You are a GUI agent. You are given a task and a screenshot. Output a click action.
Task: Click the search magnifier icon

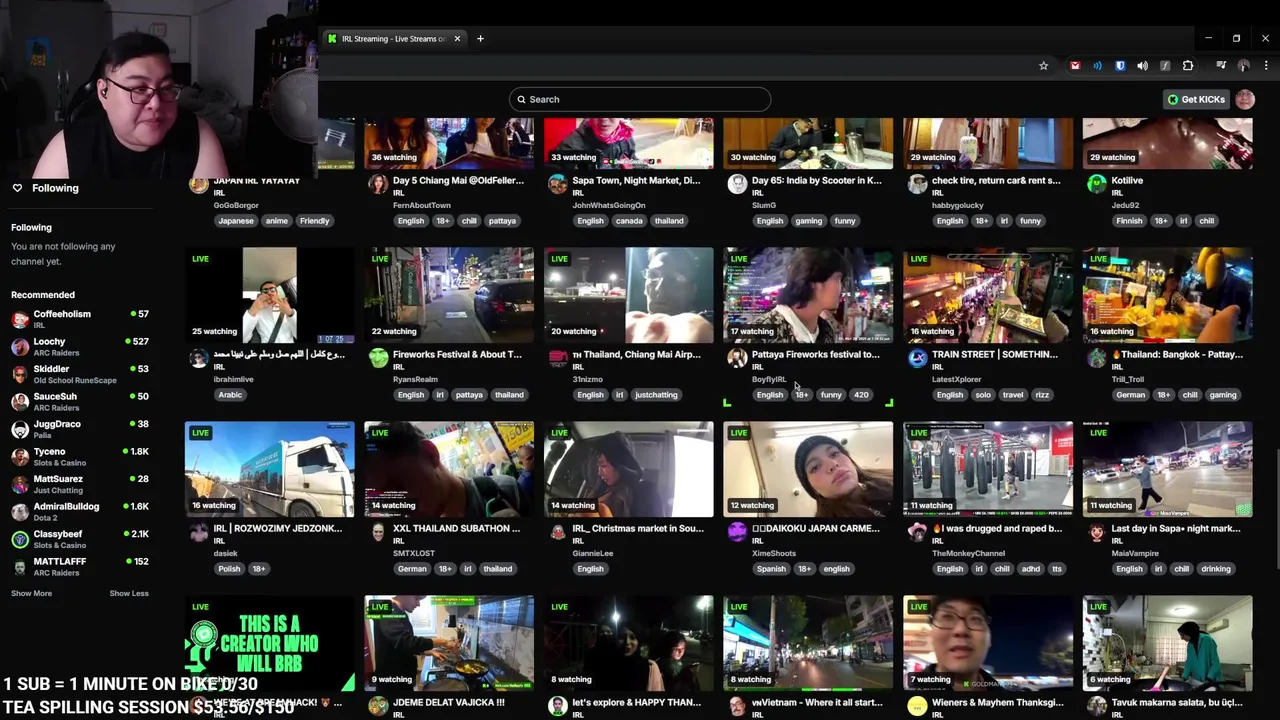click(521, 99)
